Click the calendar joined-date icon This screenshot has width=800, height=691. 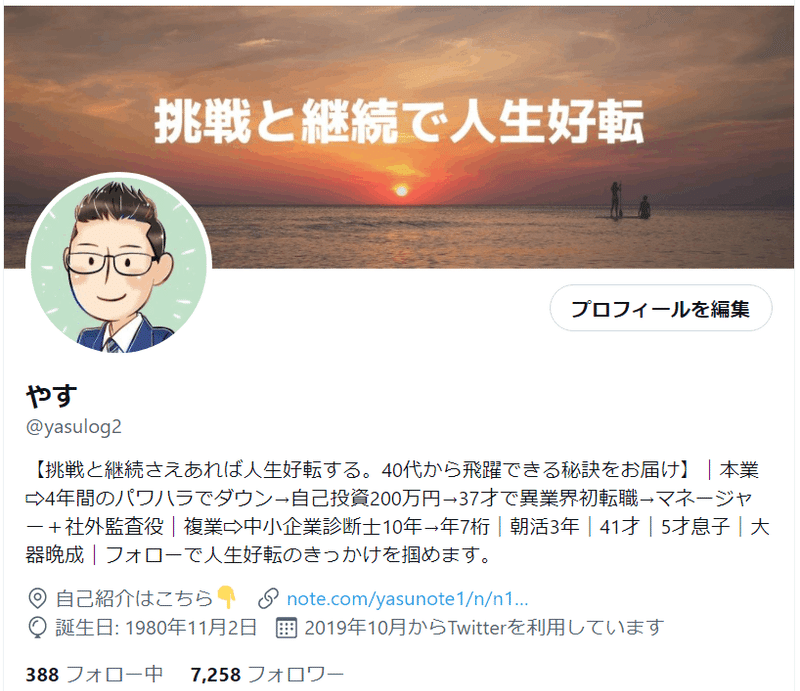coord(286,628)
